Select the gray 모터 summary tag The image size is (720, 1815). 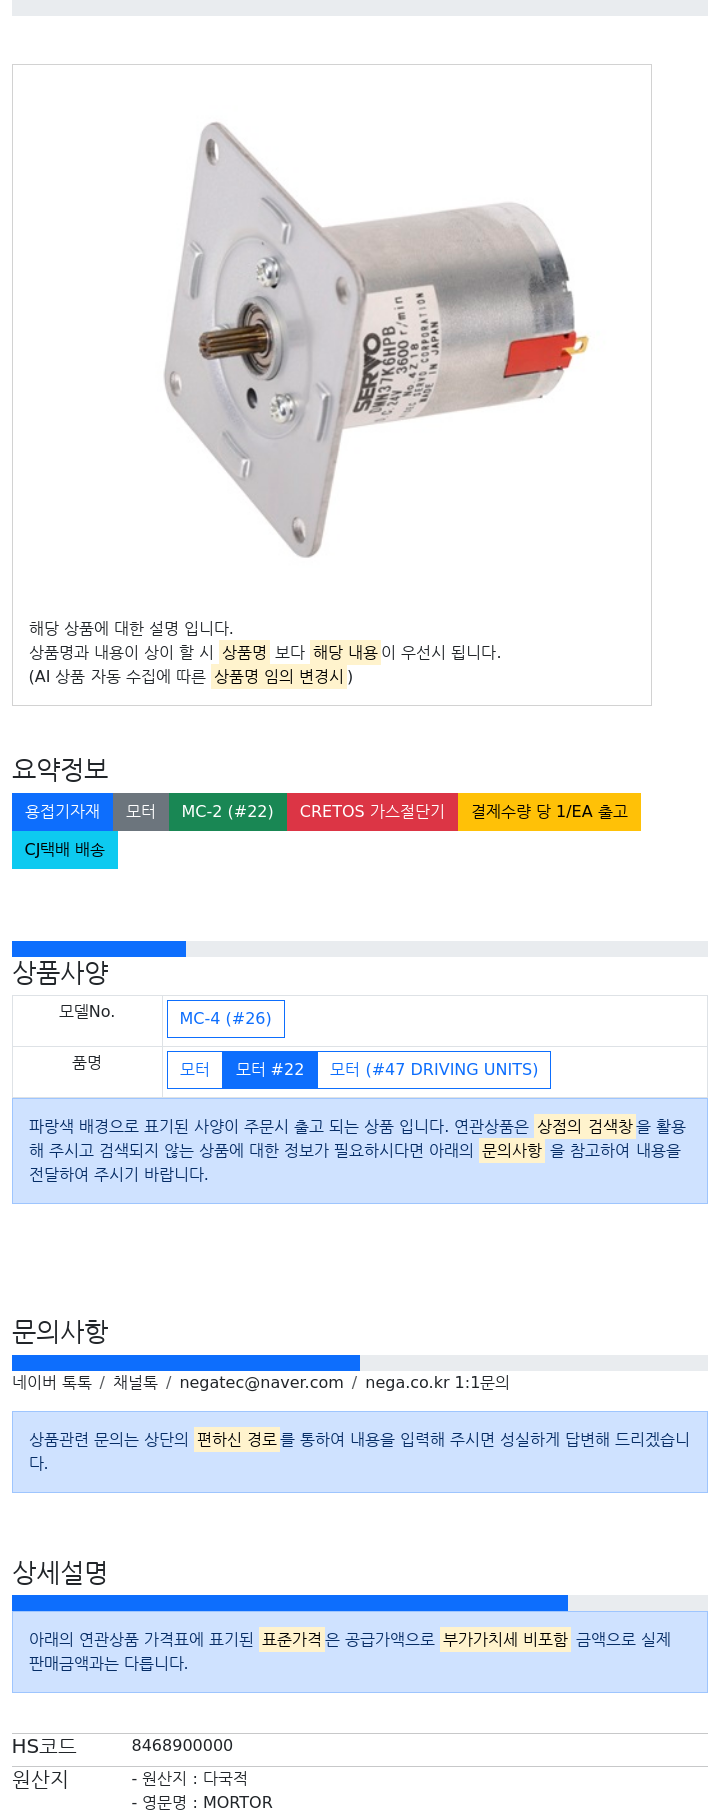(x=141, y=812)
